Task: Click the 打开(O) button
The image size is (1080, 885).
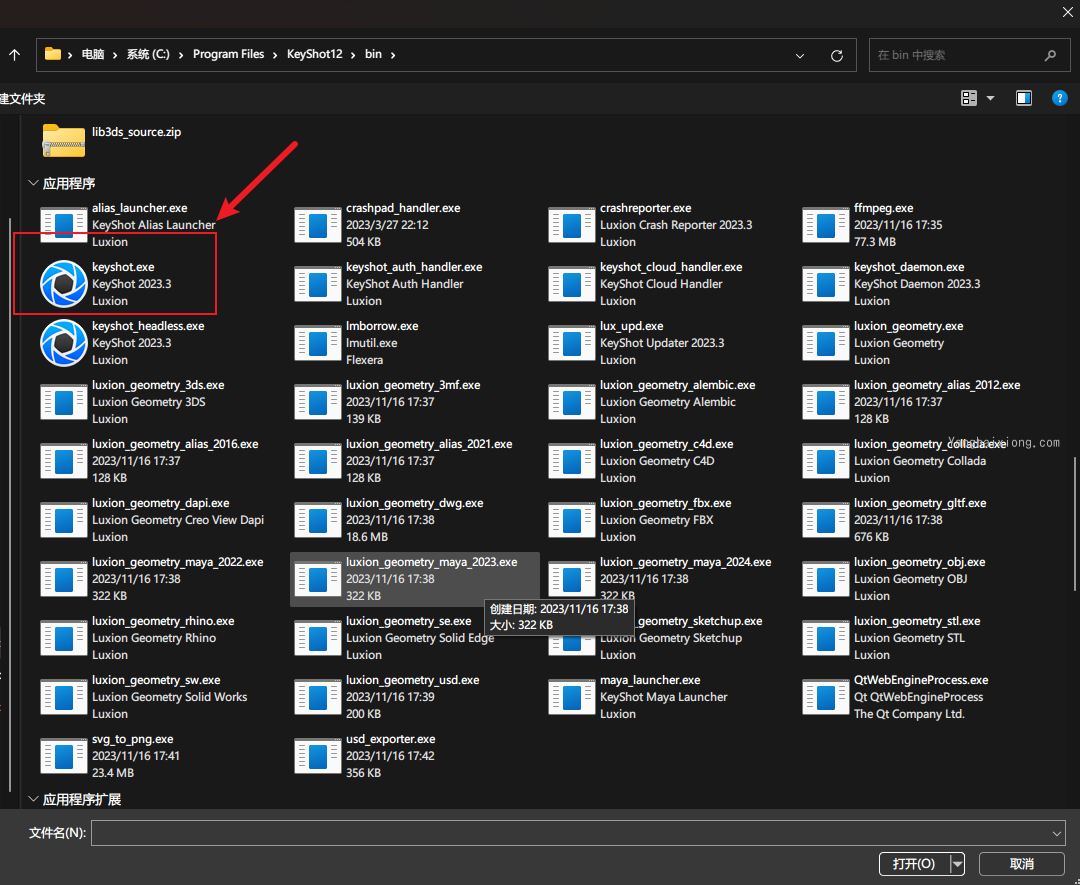Action: 914,864
